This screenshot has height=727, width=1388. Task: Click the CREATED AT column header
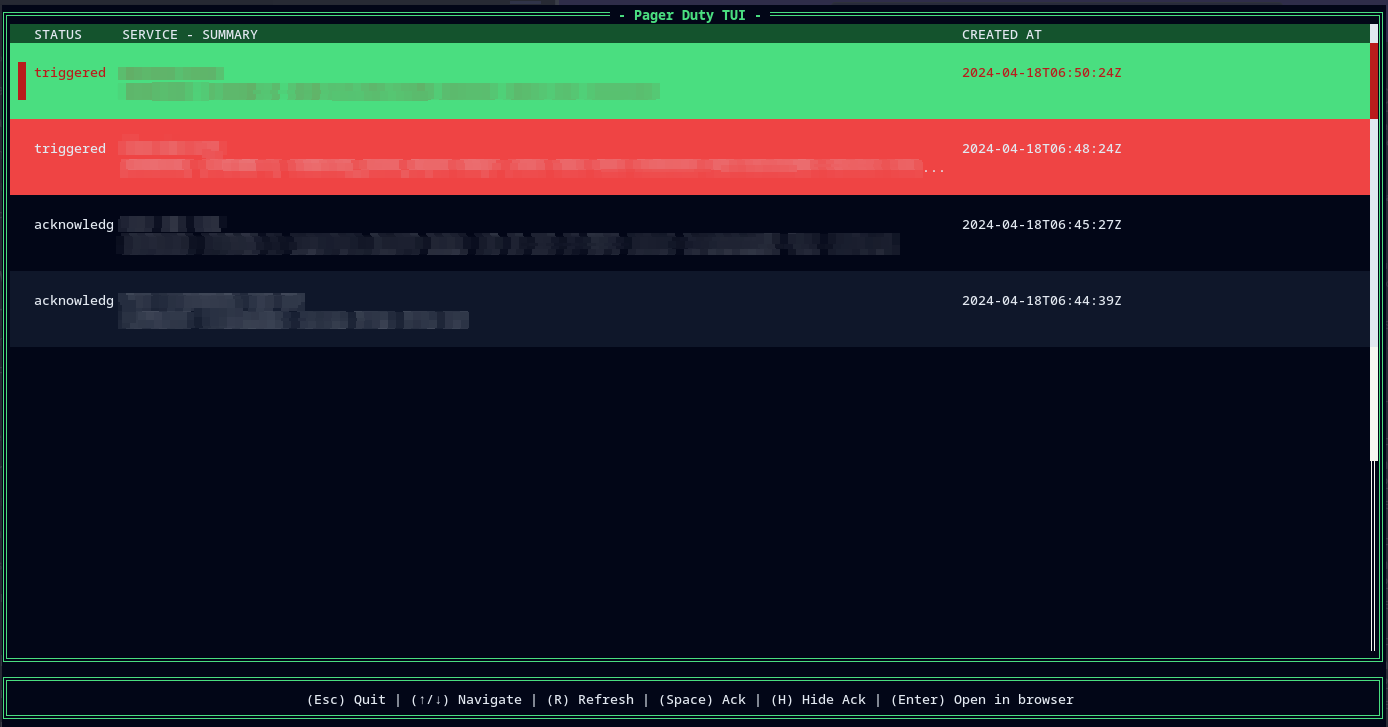coord(1002,35)
